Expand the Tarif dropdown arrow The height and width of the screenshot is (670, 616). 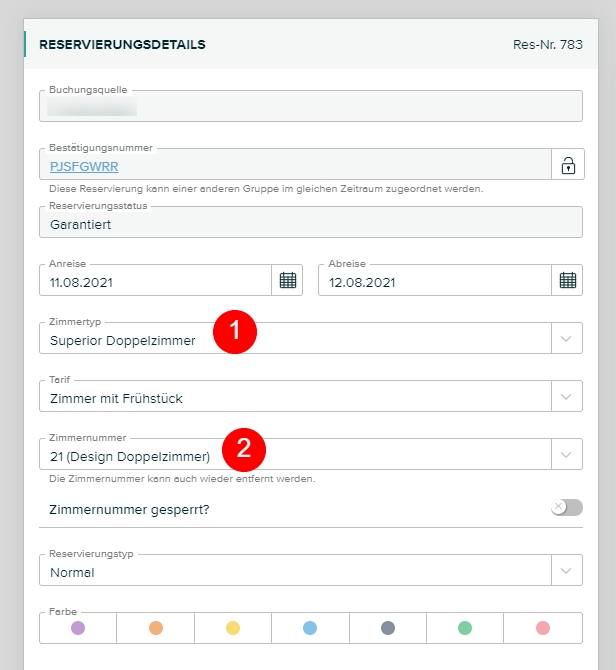click(x=567, y=397)
